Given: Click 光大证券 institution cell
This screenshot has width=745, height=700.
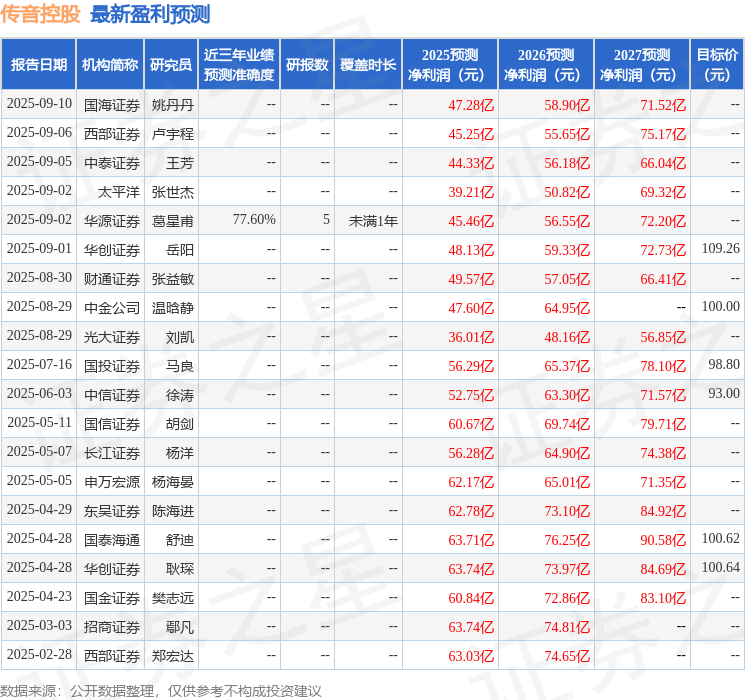Looking at the screenshot, I should click(112, 337).
